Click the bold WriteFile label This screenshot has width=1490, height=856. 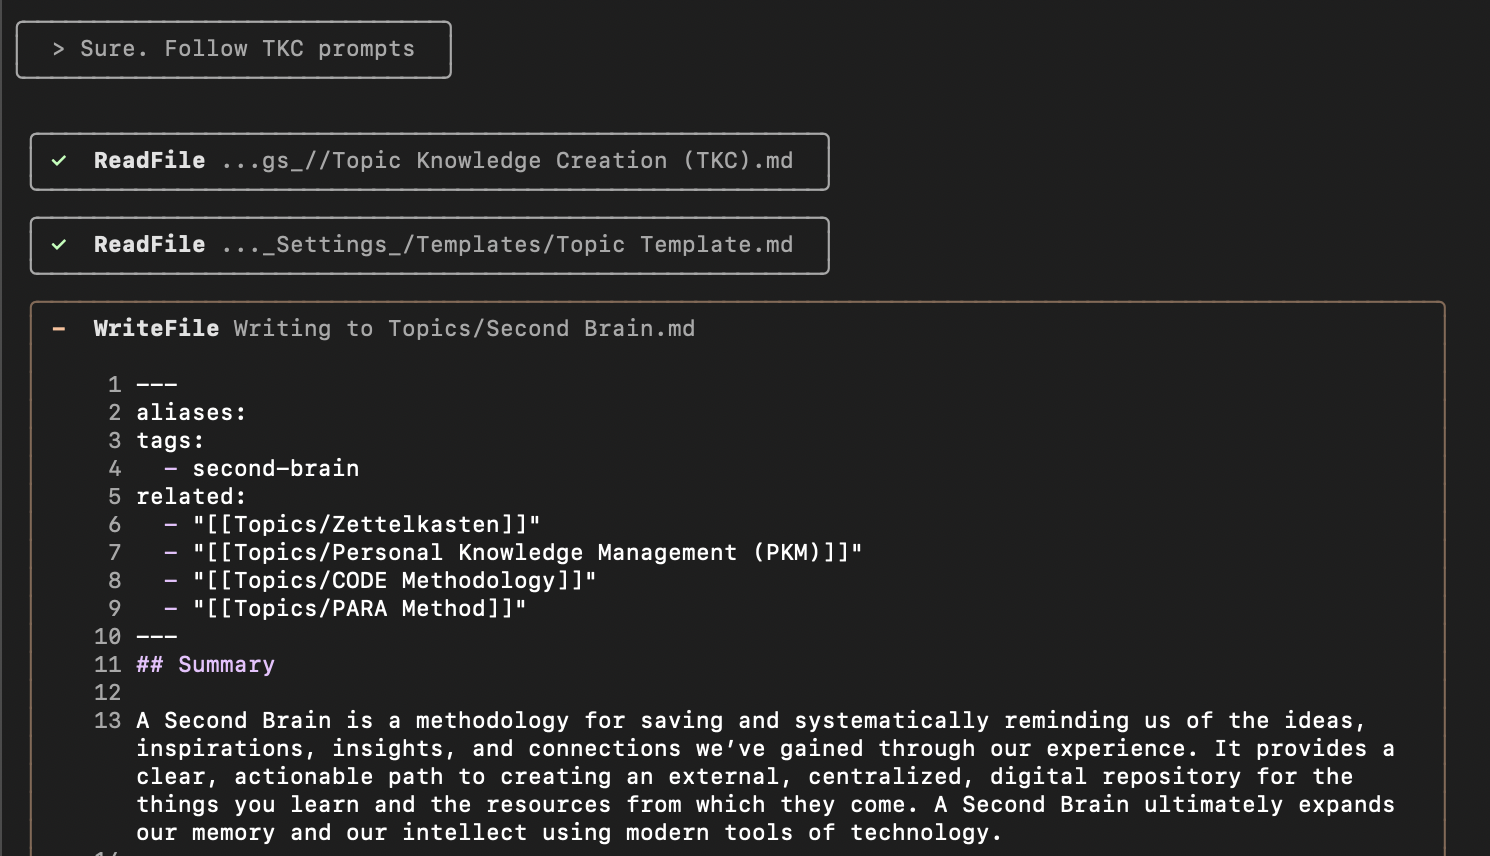click(156, 329)
